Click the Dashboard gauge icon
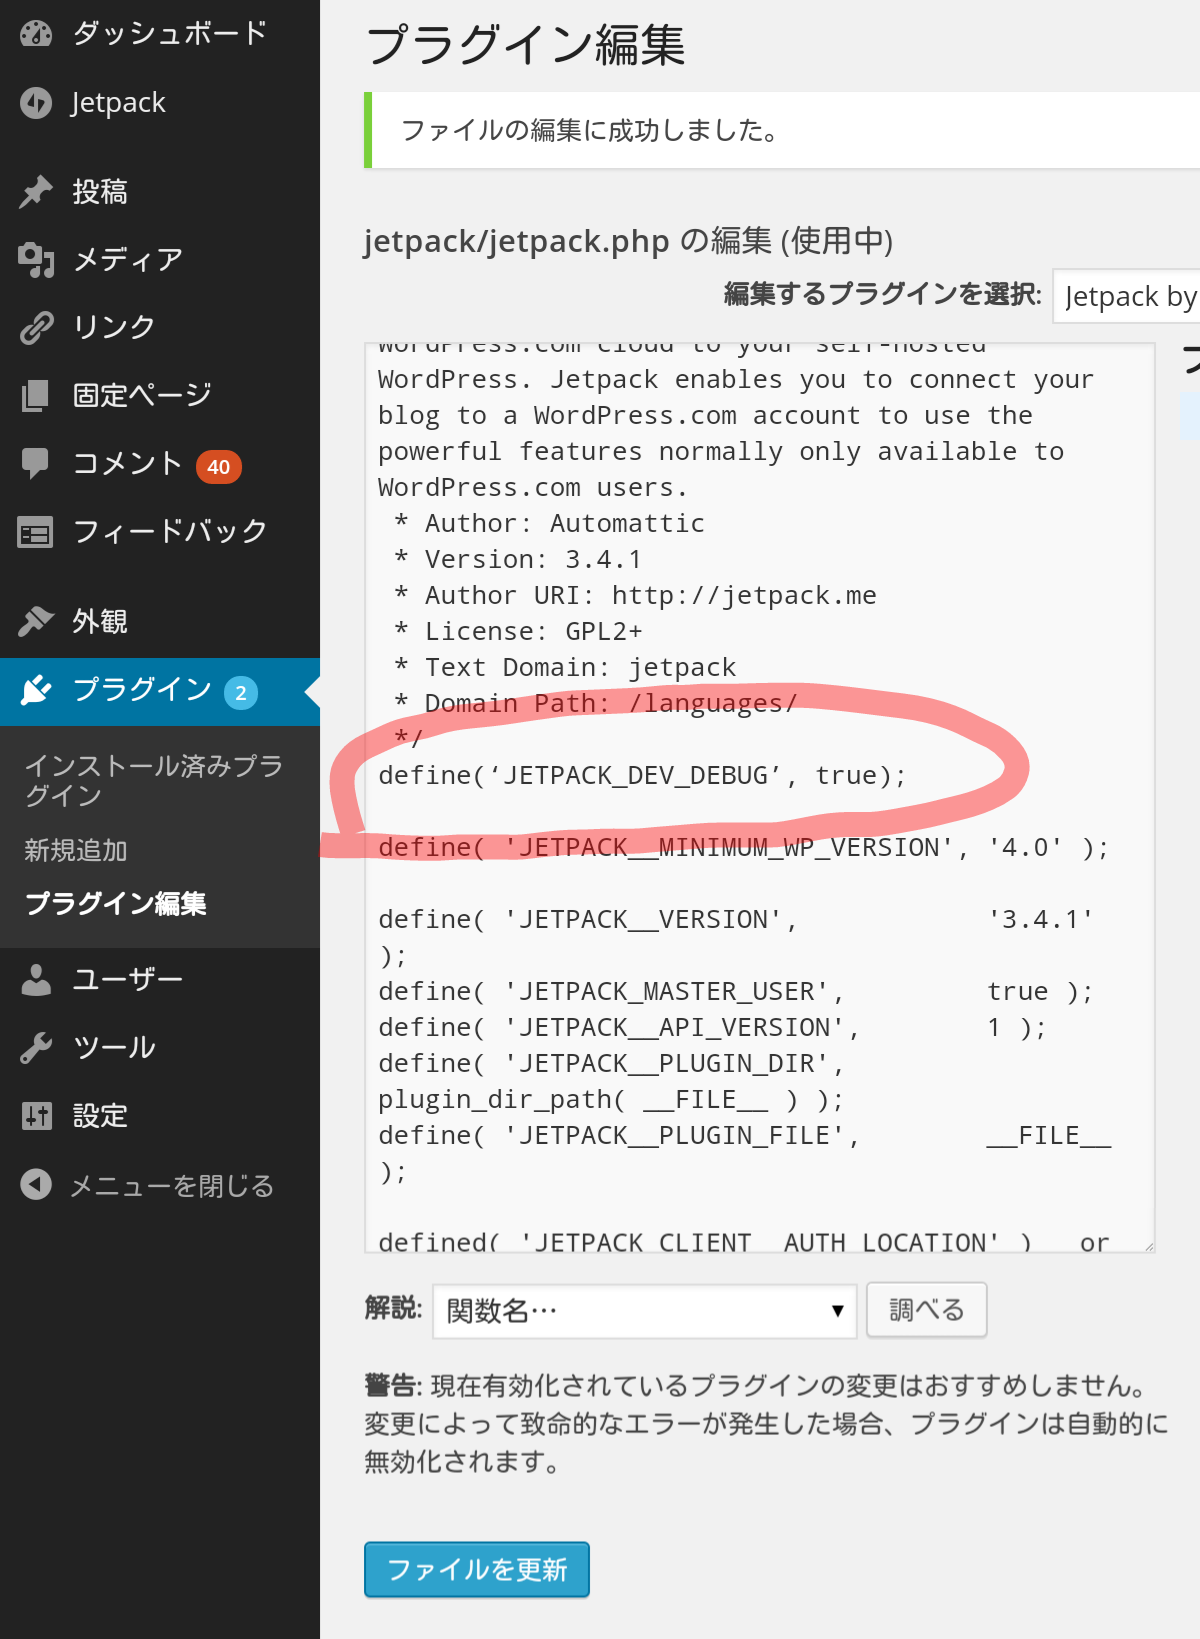Viewport: 1200px width, 1639px height. (x=36, y=33)
